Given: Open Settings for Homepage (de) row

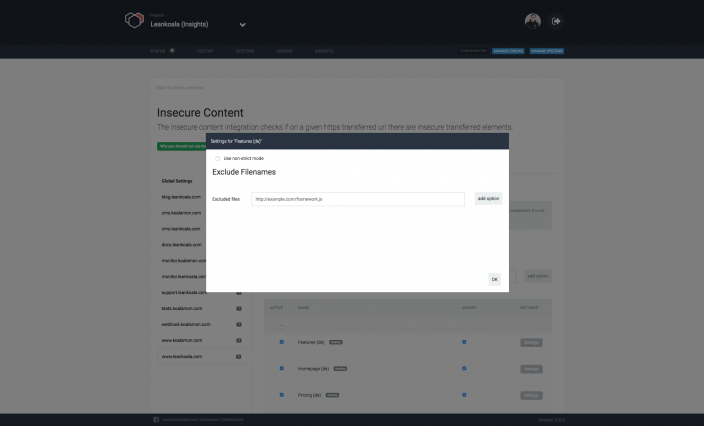Looking at the screenshot, I should click(x=531, y=369).
